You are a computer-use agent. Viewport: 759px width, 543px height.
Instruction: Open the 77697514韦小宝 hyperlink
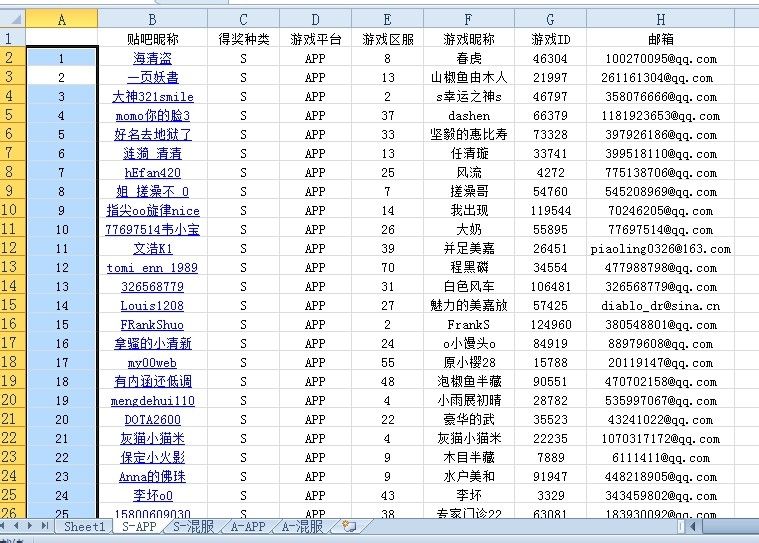pyautogui.click(x=152, y=229)
